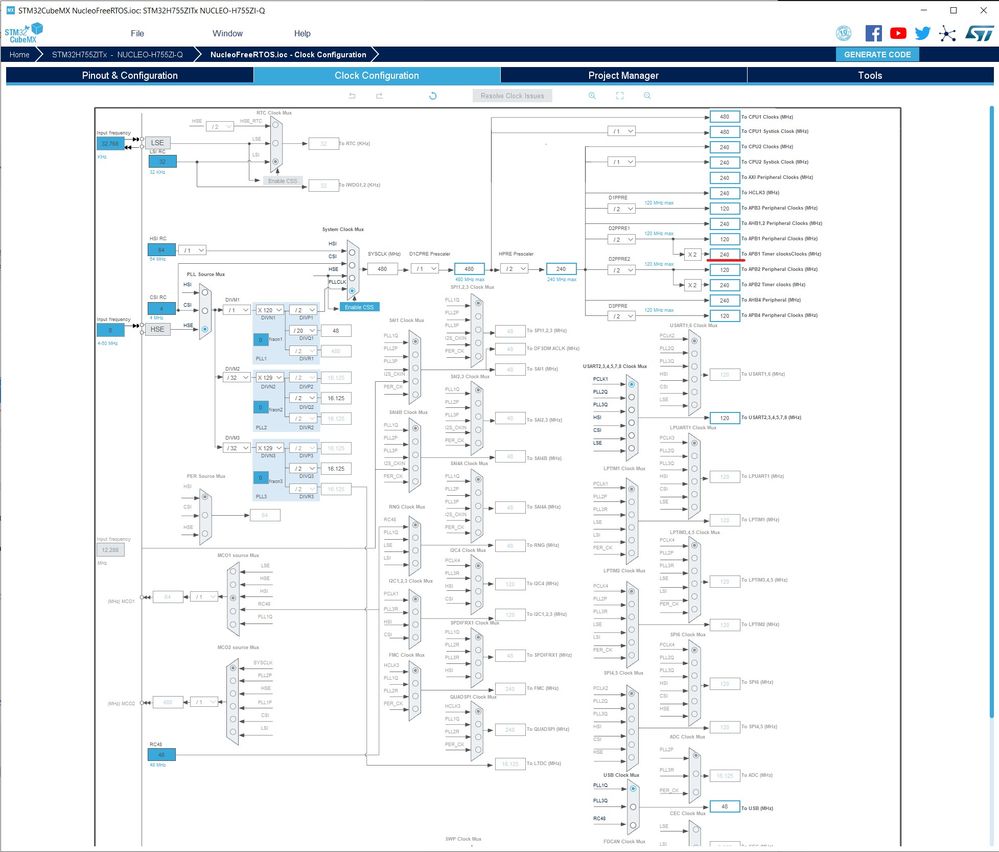Select PCLK1 in USART2,3,4,5,7,8 Clock Mux
The height and width of the screenshot is (852, 999).
coord(631,384)
